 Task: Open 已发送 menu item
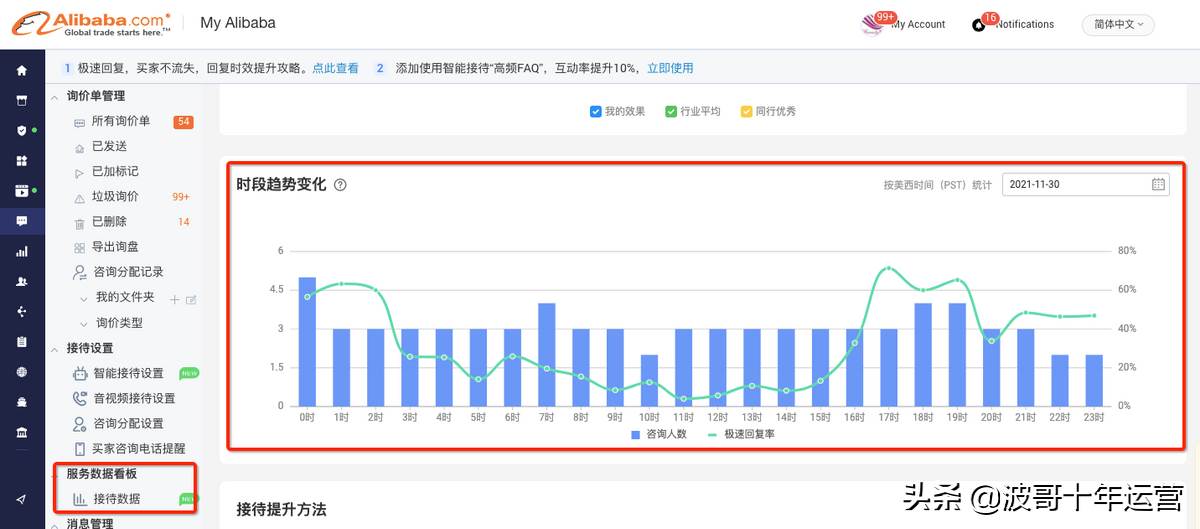tap(109, 146)
